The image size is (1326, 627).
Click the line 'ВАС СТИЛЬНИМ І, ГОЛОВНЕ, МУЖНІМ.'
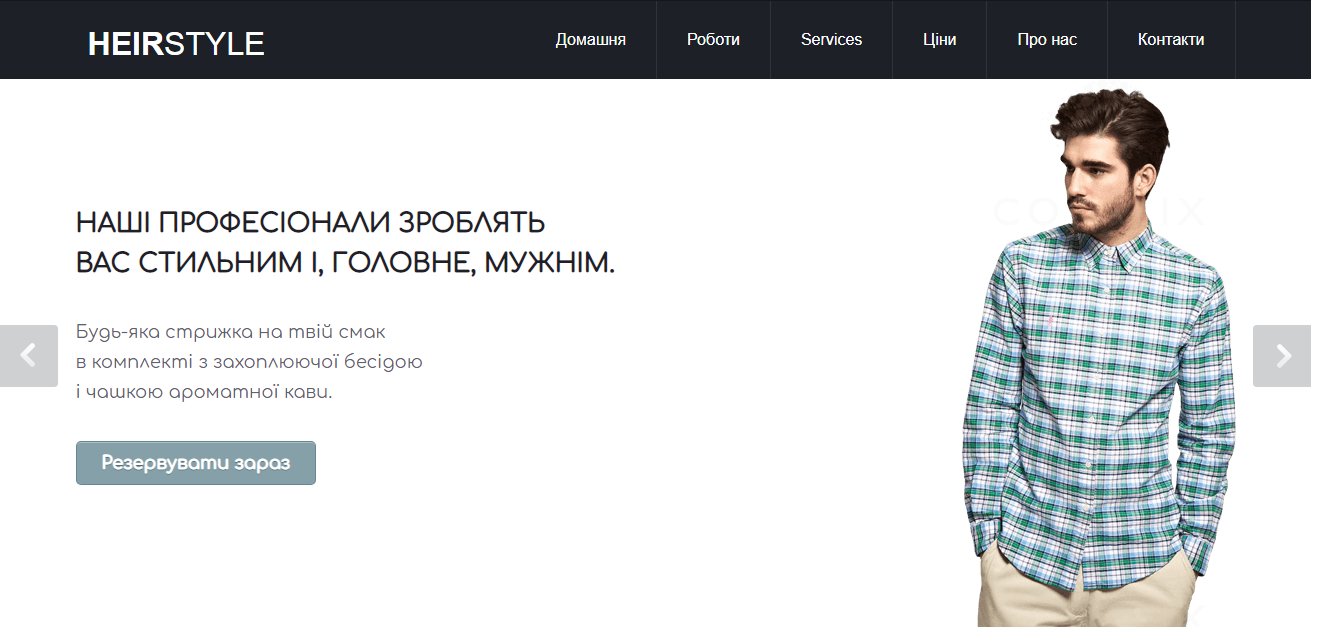[x=346, y=264]
